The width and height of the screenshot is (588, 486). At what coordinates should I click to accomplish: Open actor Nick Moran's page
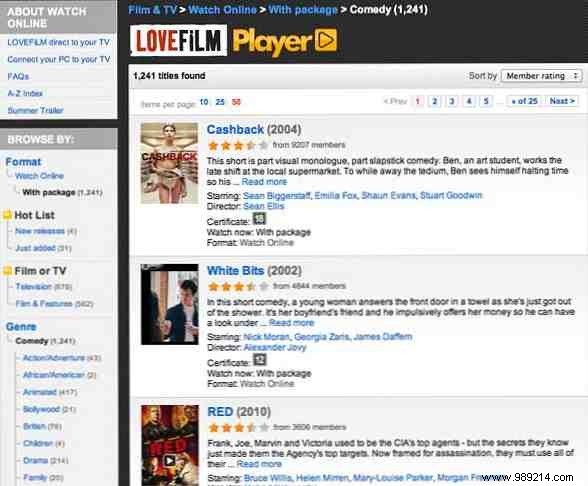tap(267, 337)
